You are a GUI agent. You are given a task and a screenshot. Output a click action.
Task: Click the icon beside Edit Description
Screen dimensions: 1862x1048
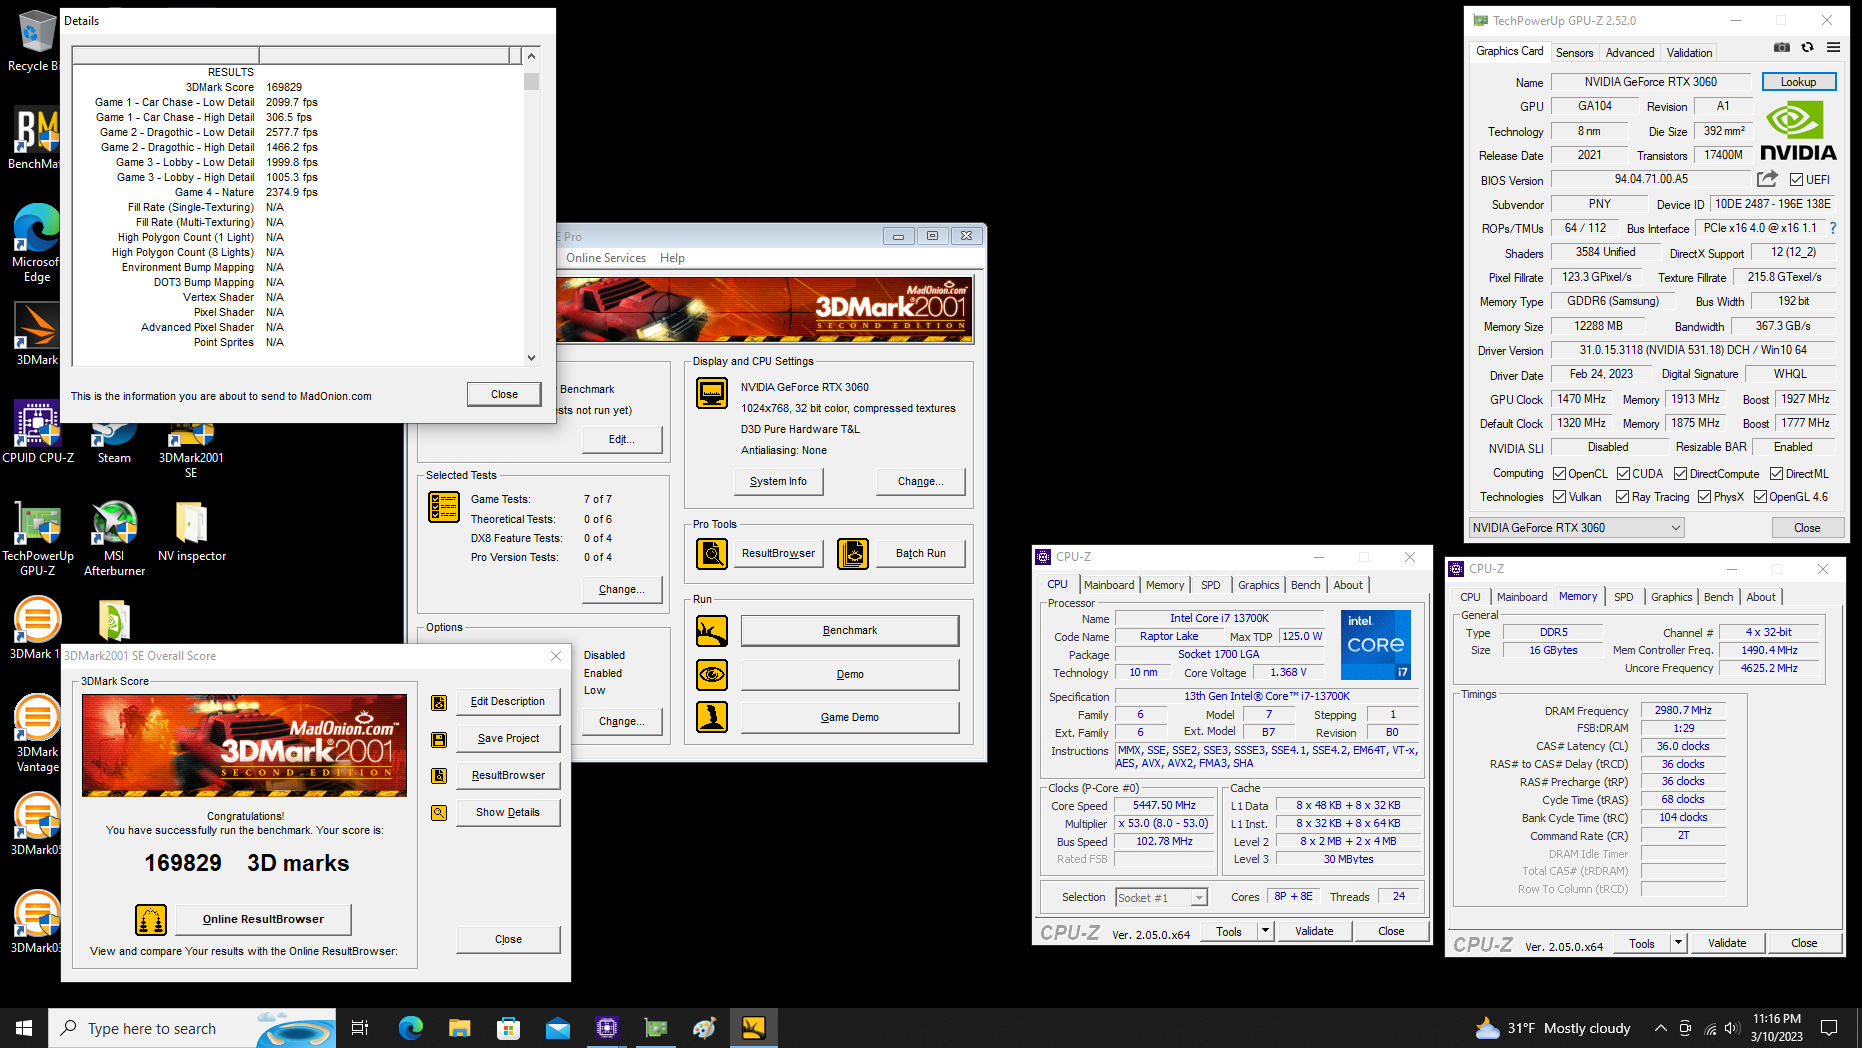tap(439, 703)
